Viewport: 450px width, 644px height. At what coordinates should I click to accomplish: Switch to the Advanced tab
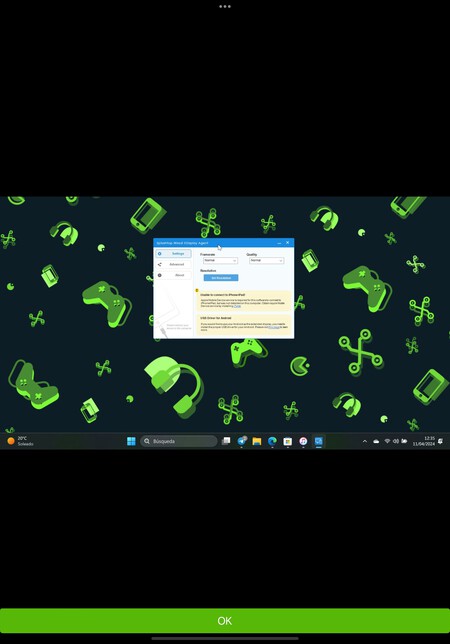173,264
